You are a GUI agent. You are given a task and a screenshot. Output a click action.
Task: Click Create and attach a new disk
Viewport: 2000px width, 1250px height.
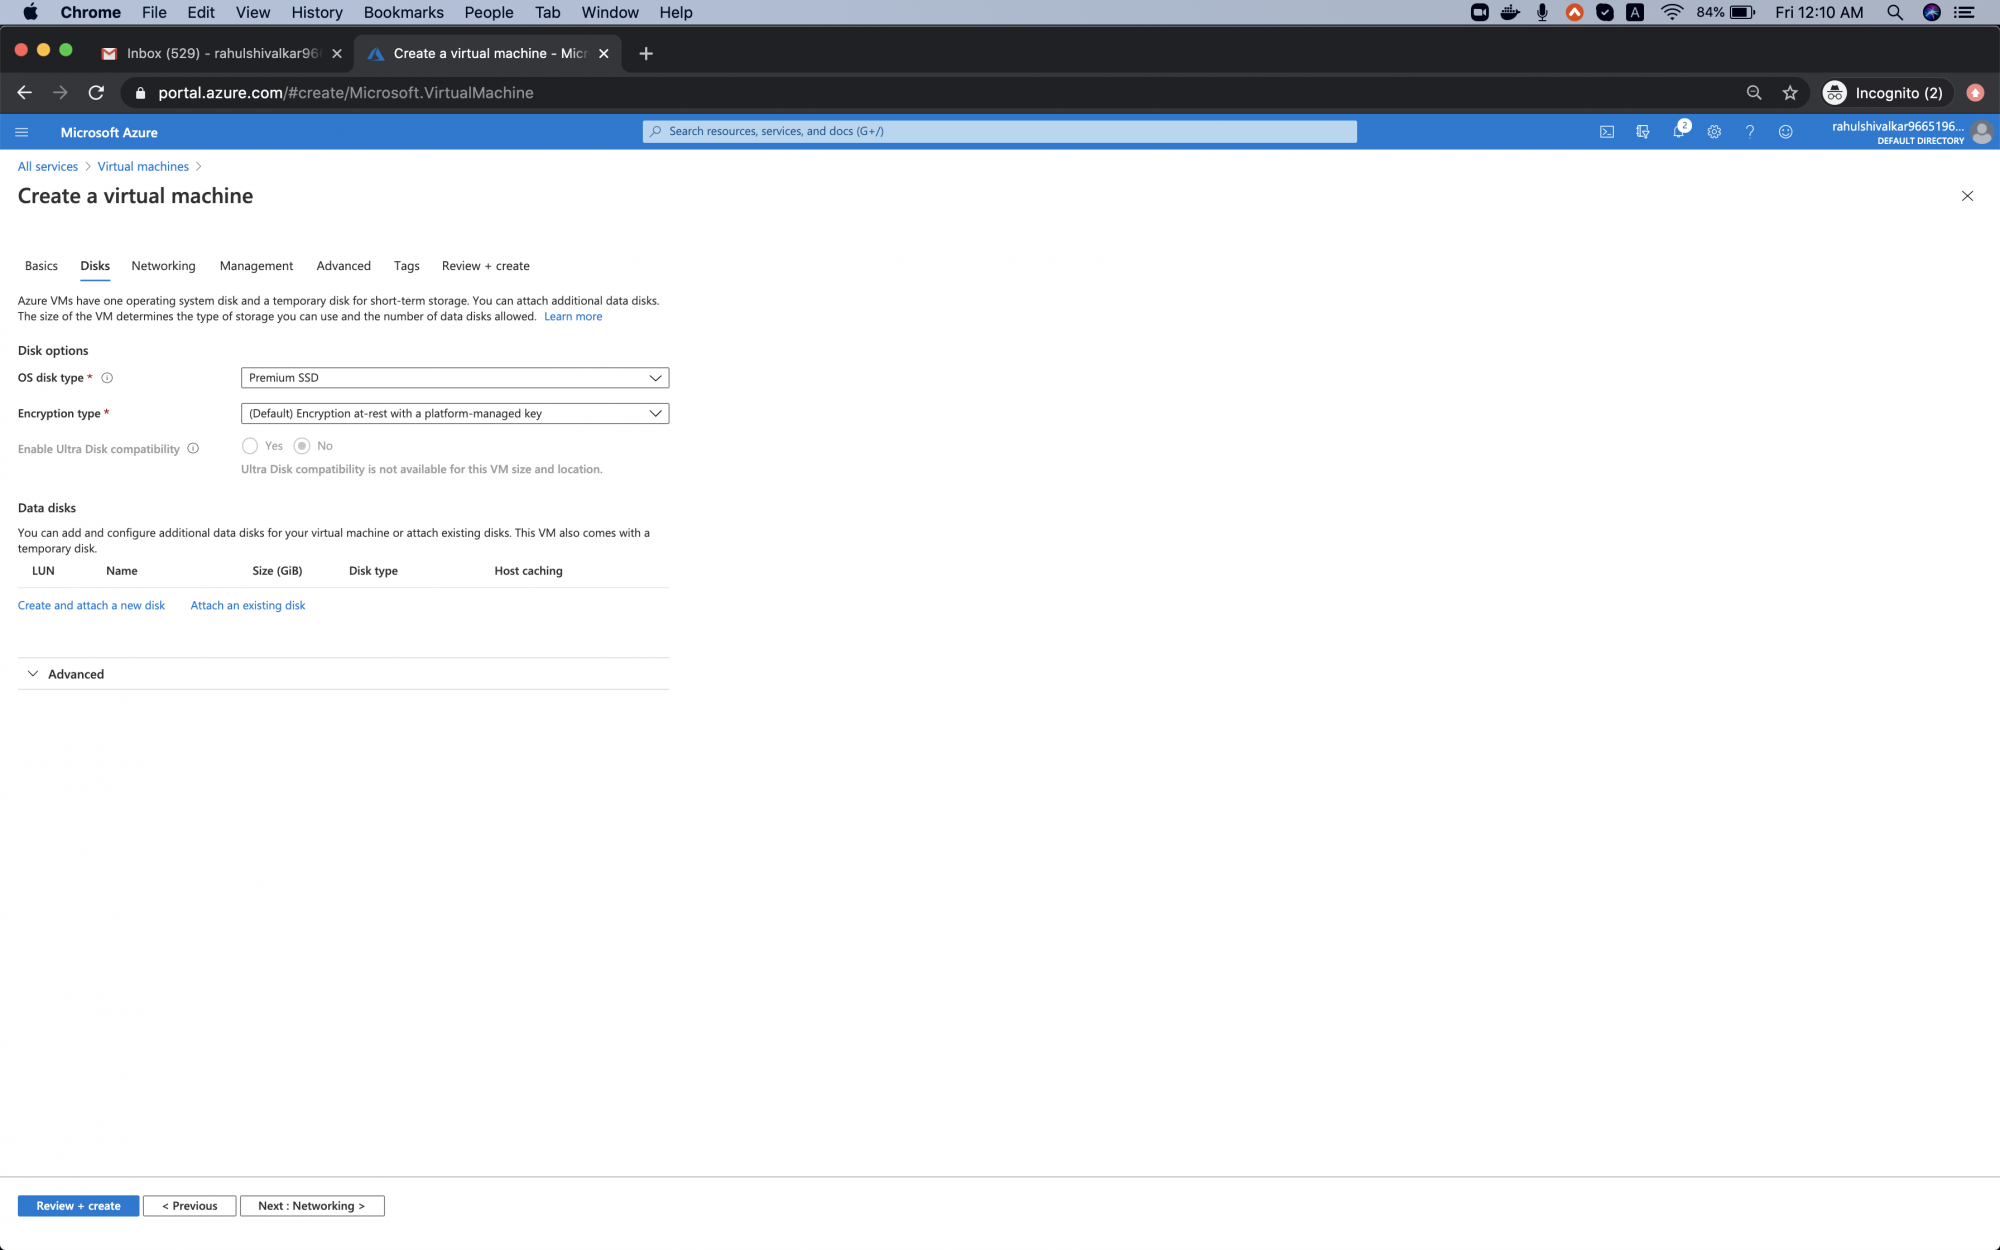(x=91, y=605)
